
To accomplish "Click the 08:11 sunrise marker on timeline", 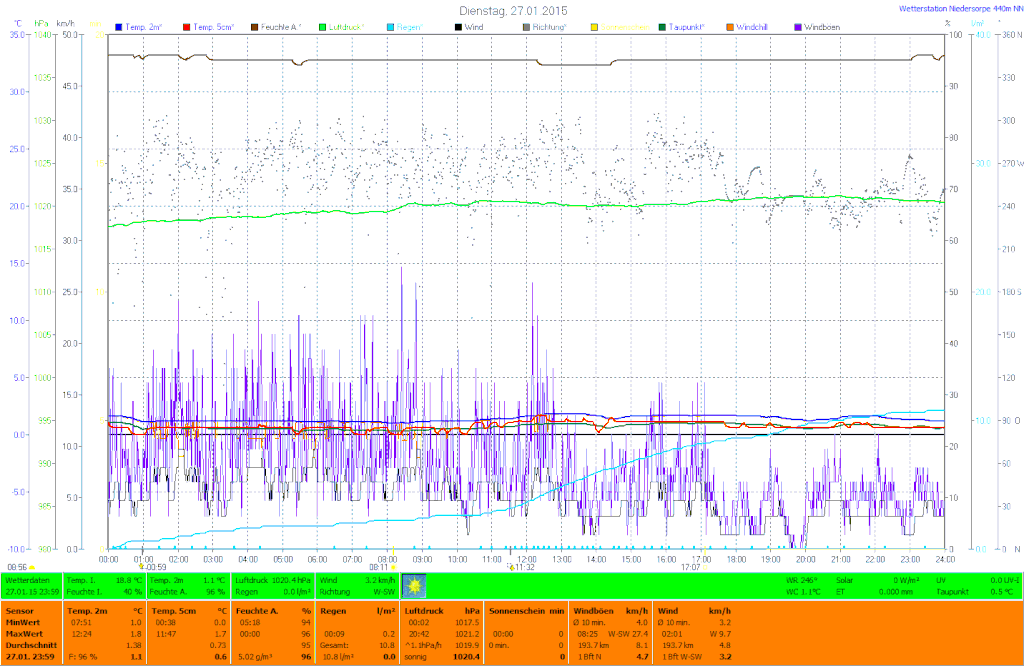I will [380, 566].
